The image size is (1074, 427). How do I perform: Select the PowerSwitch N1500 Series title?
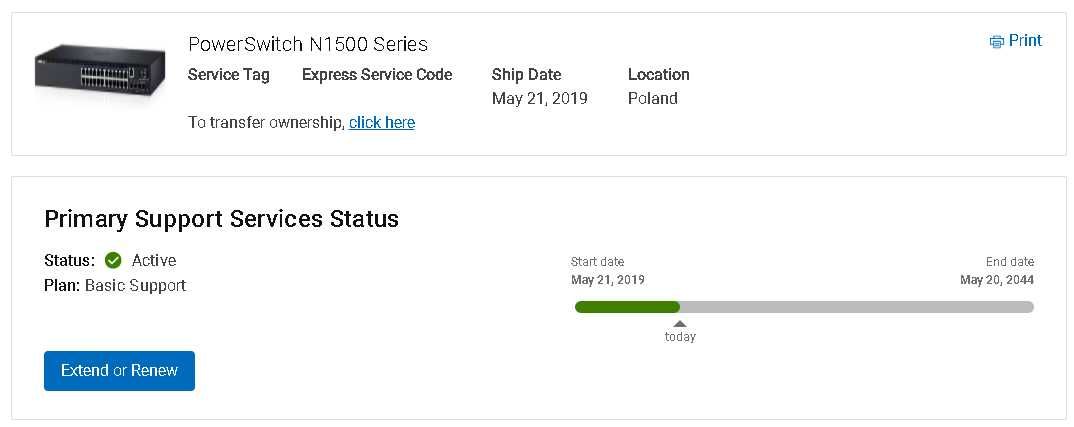click(308, 44)
